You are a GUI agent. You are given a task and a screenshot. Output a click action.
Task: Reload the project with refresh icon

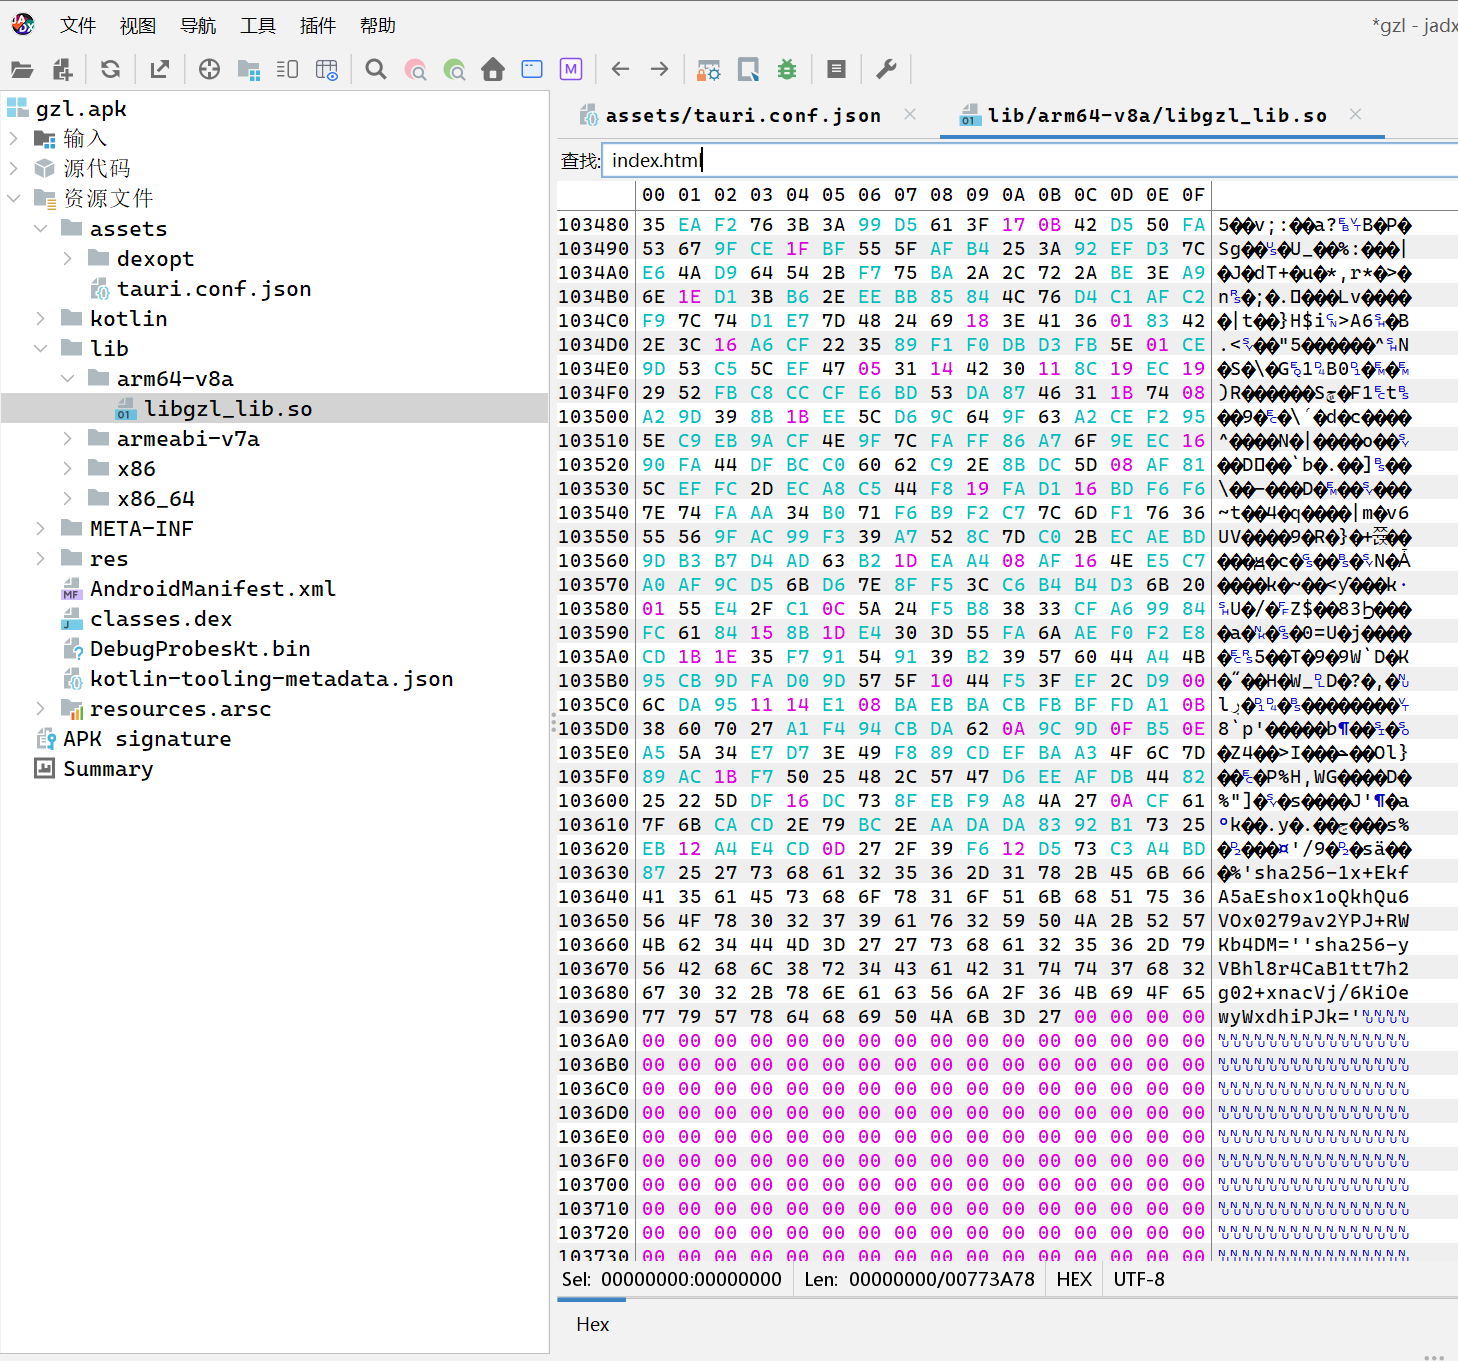click(x=111, y=69)
